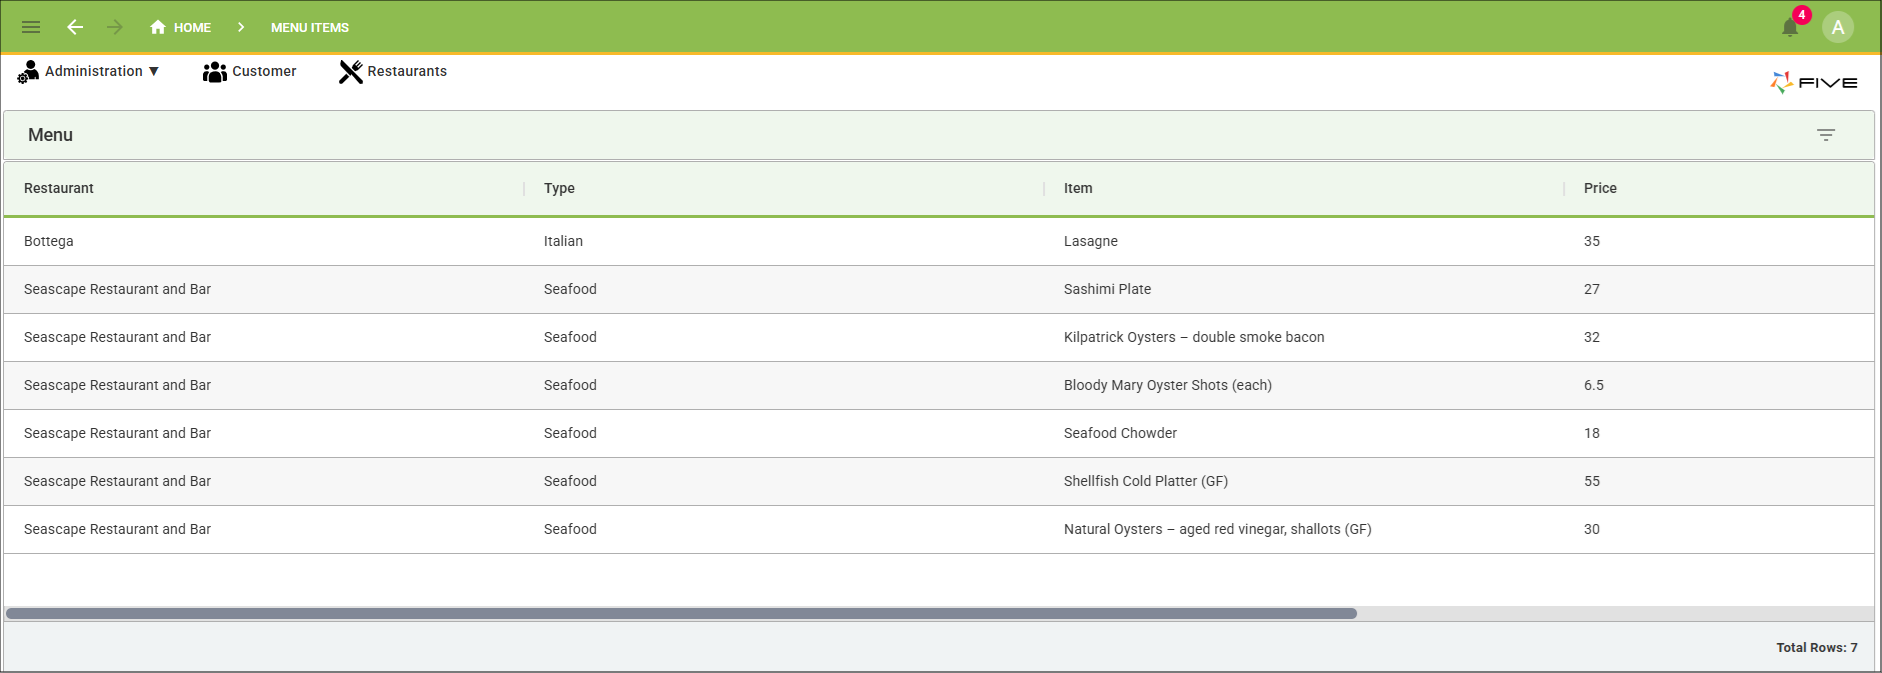Click the home icon in breadcrumb
Image resolution: width=1882 pixels, height=673 pixels.
pyautogui.click(x=158, y=27)
